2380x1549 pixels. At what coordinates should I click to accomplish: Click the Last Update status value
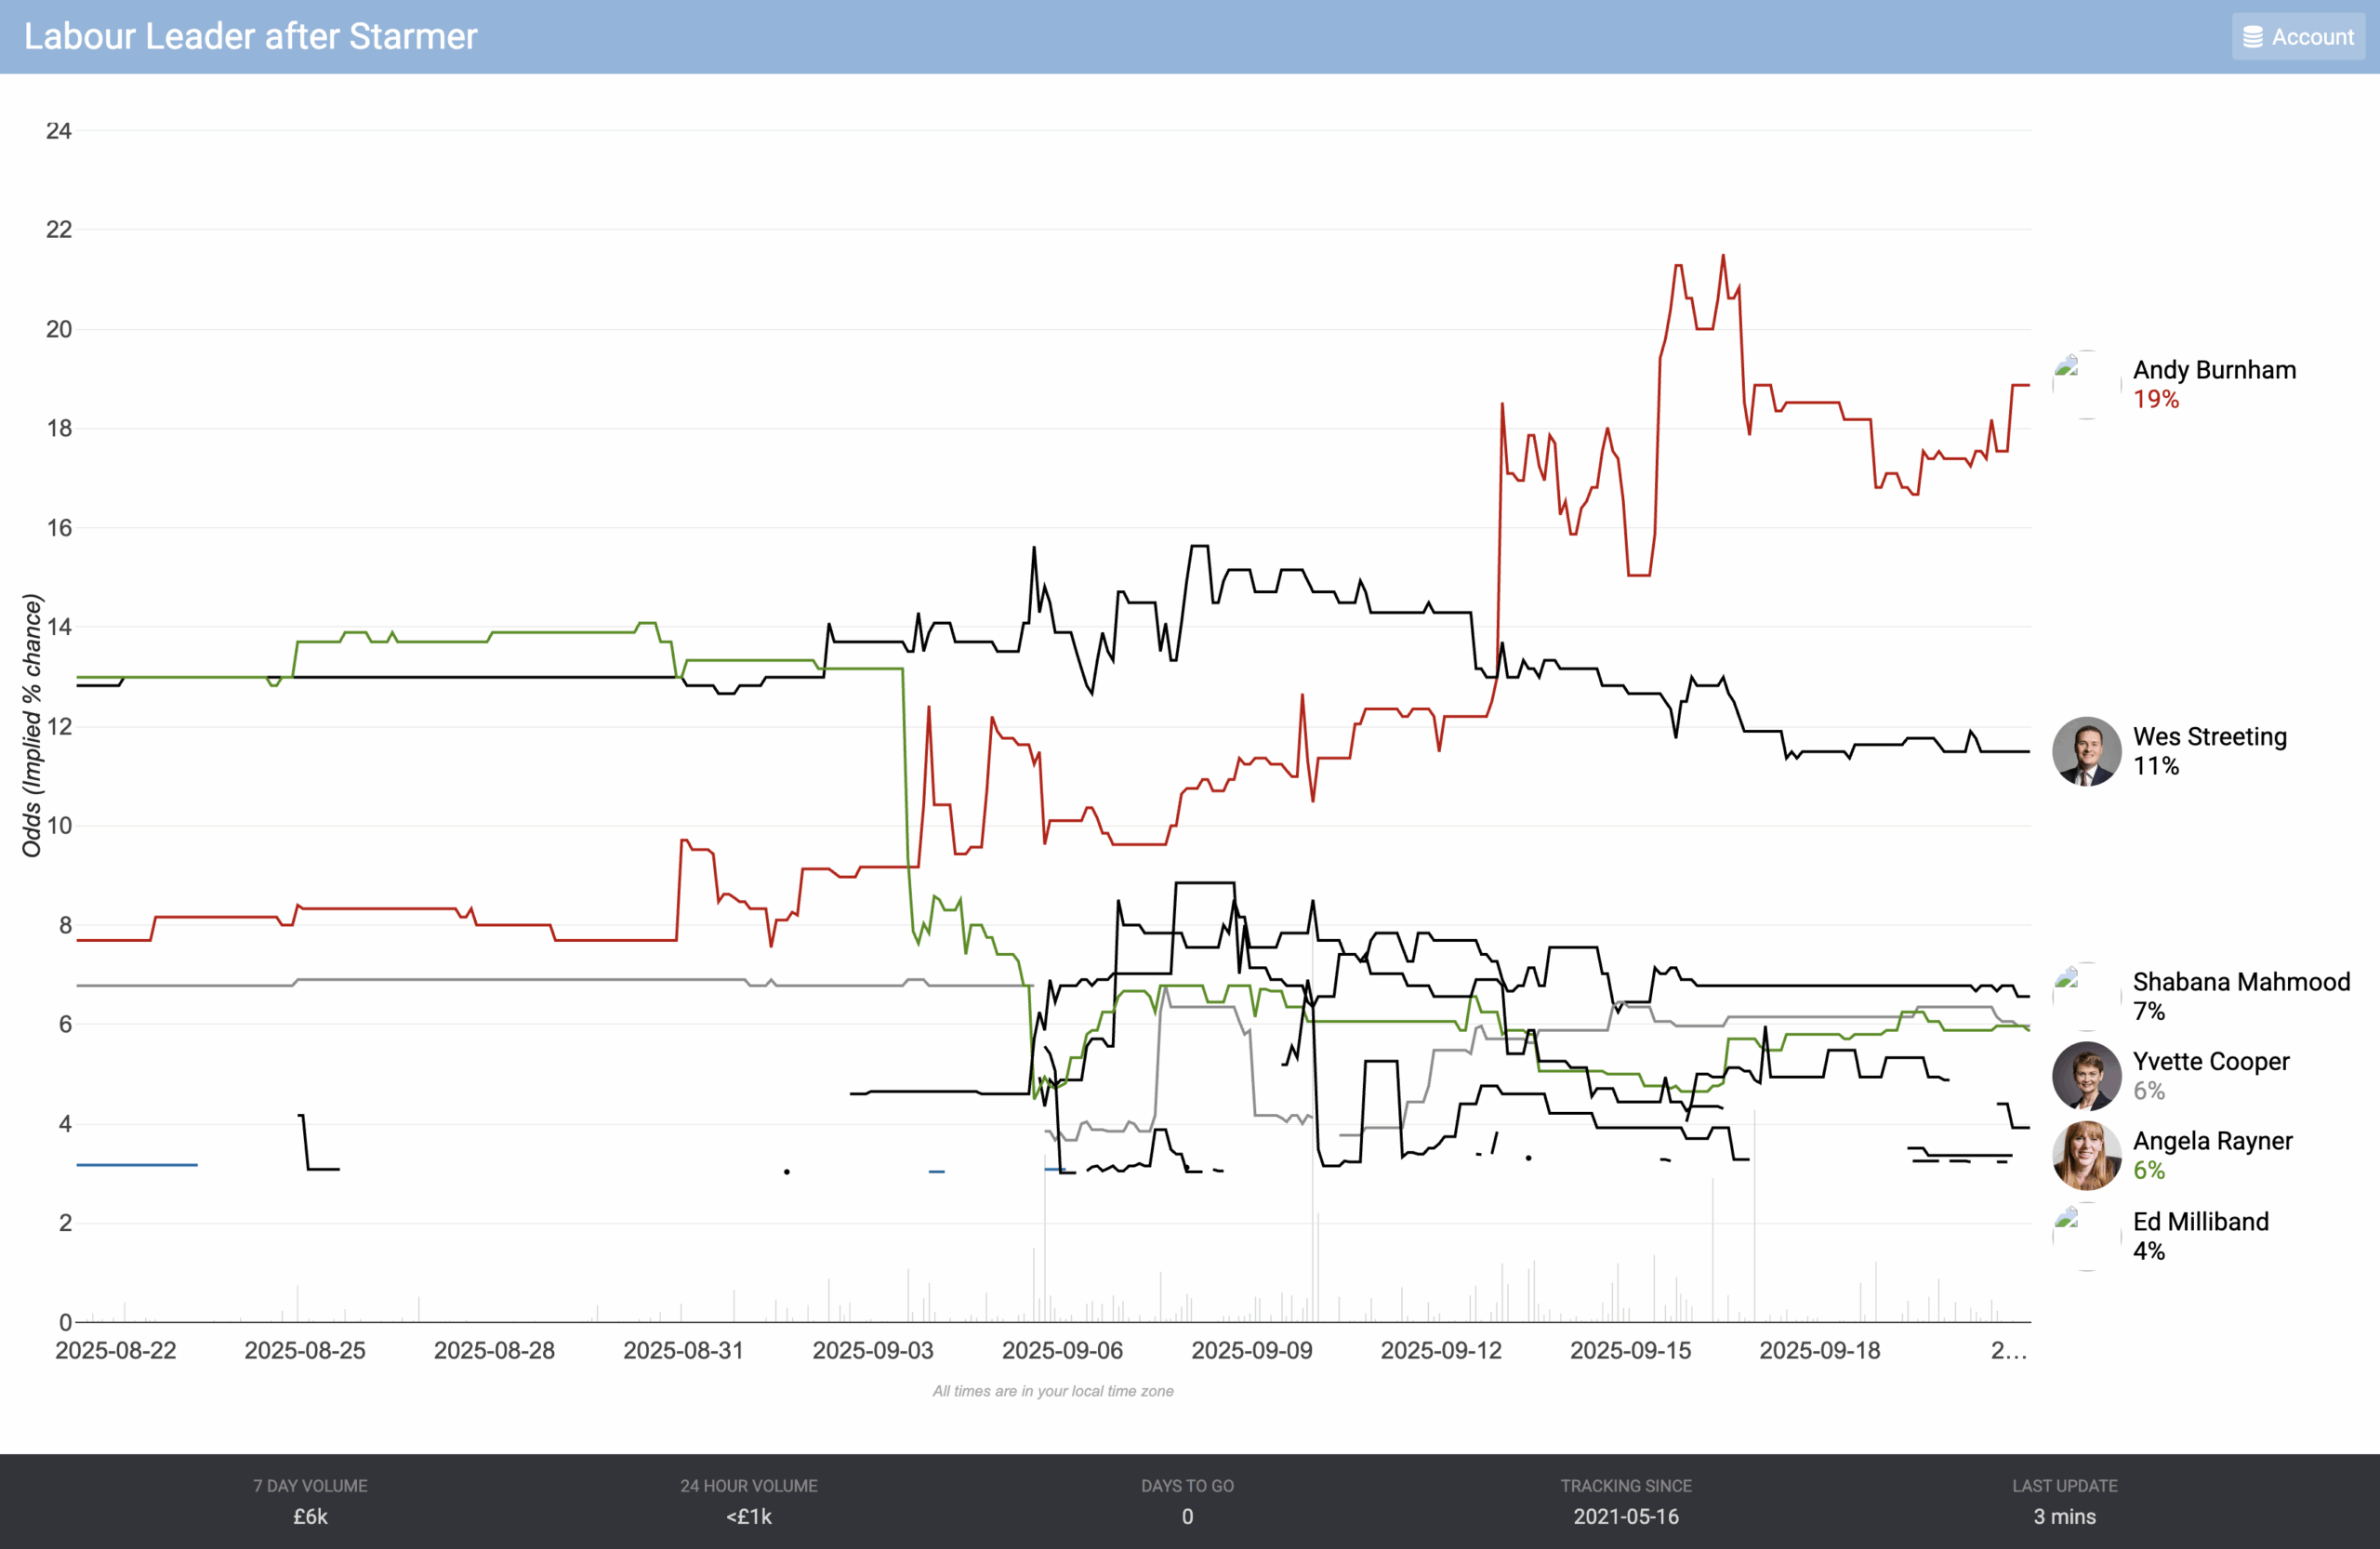2064,1516
